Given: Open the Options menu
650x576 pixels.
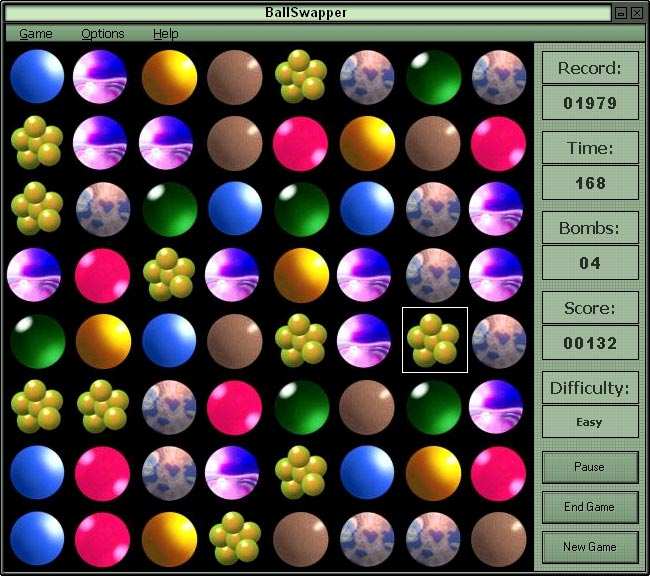Looking at the screenshot, I should click(103, 34).
